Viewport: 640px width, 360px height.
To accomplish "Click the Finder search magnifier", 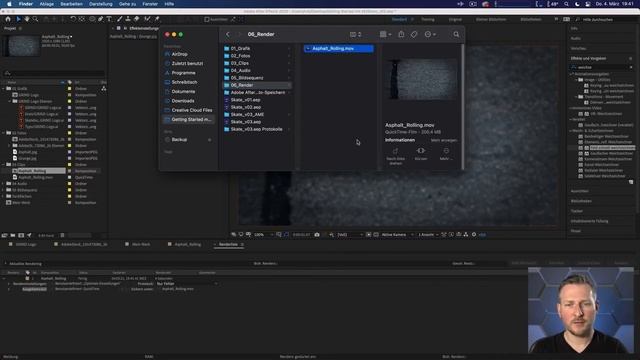I will pyautogui.click(x=456, y=34).
